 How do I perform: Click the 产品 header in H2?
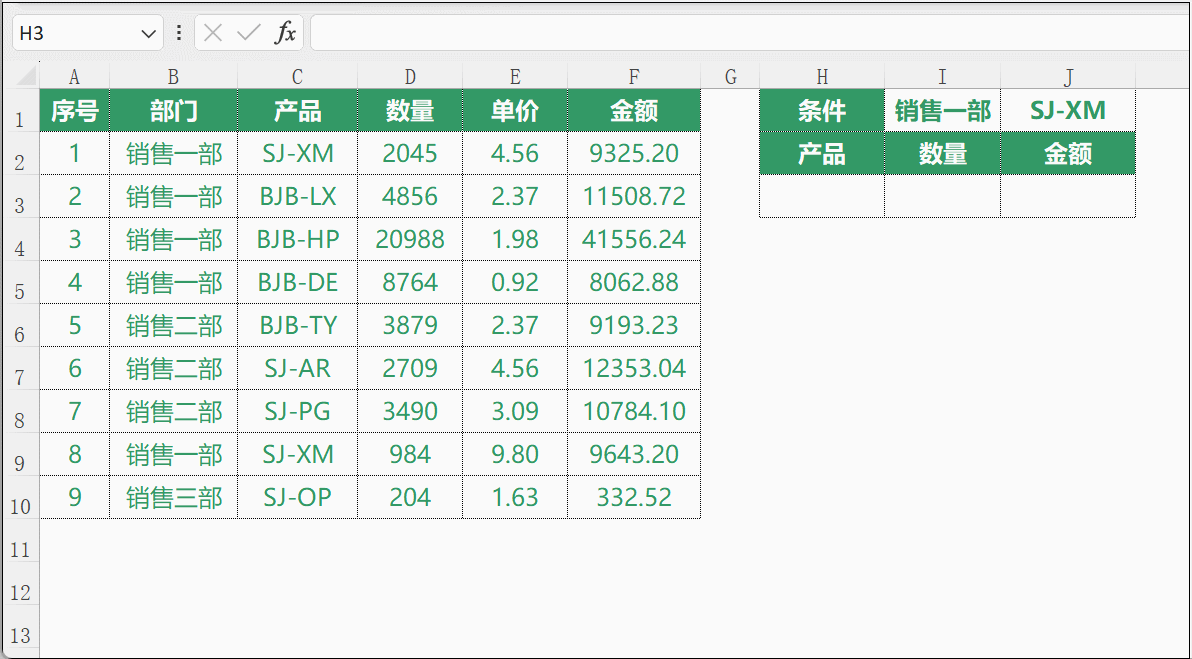coord(822,154)
